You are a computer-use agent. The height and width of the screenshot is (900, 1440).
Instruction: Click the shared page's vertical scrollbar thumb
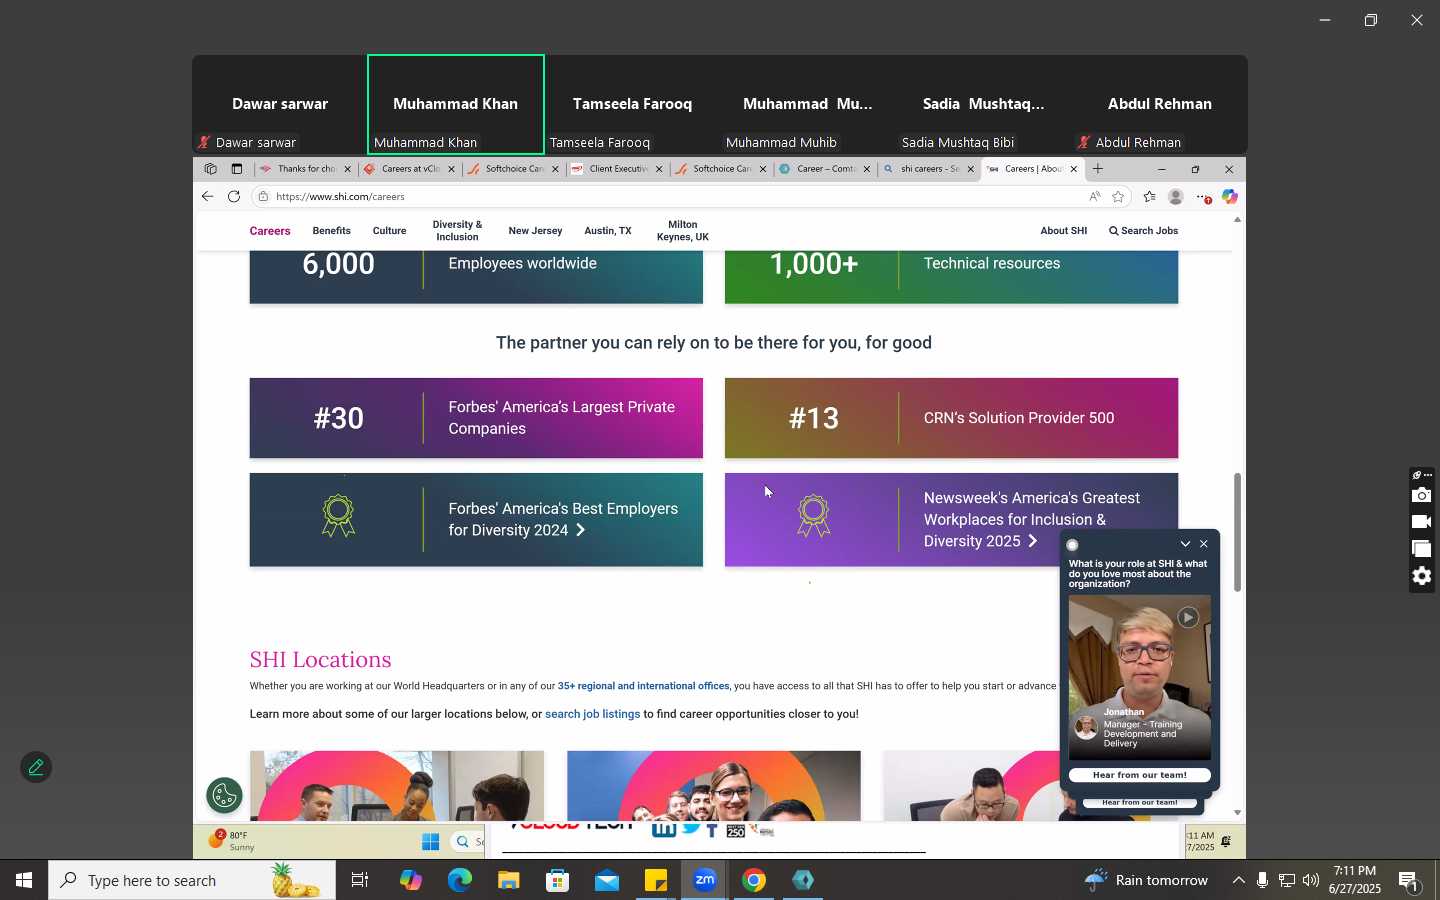(x=1238, y=532)
